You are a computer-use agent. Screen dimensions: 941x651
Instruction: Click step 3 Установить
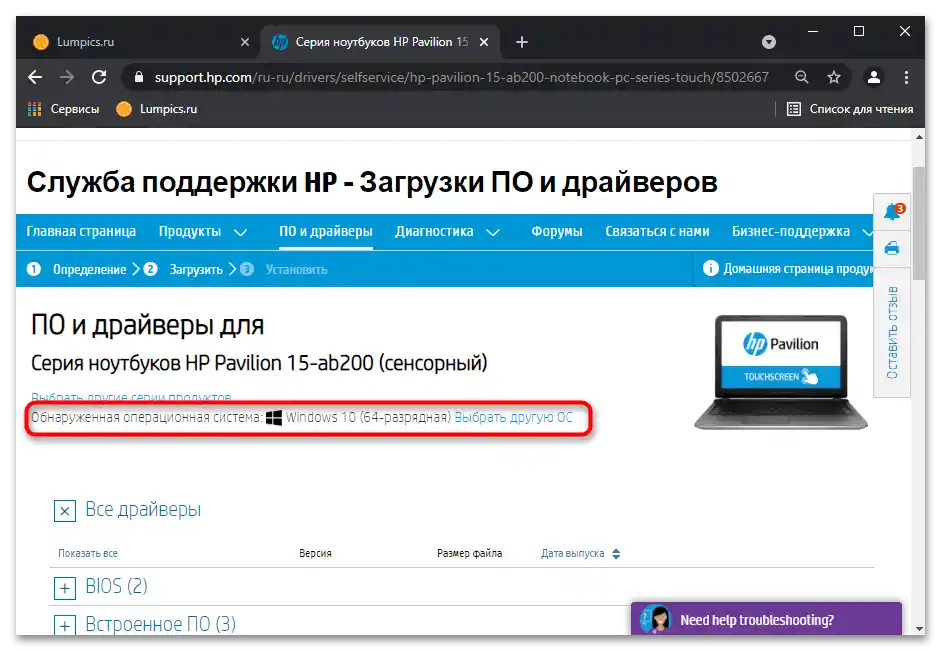click(x=284, y=269)
